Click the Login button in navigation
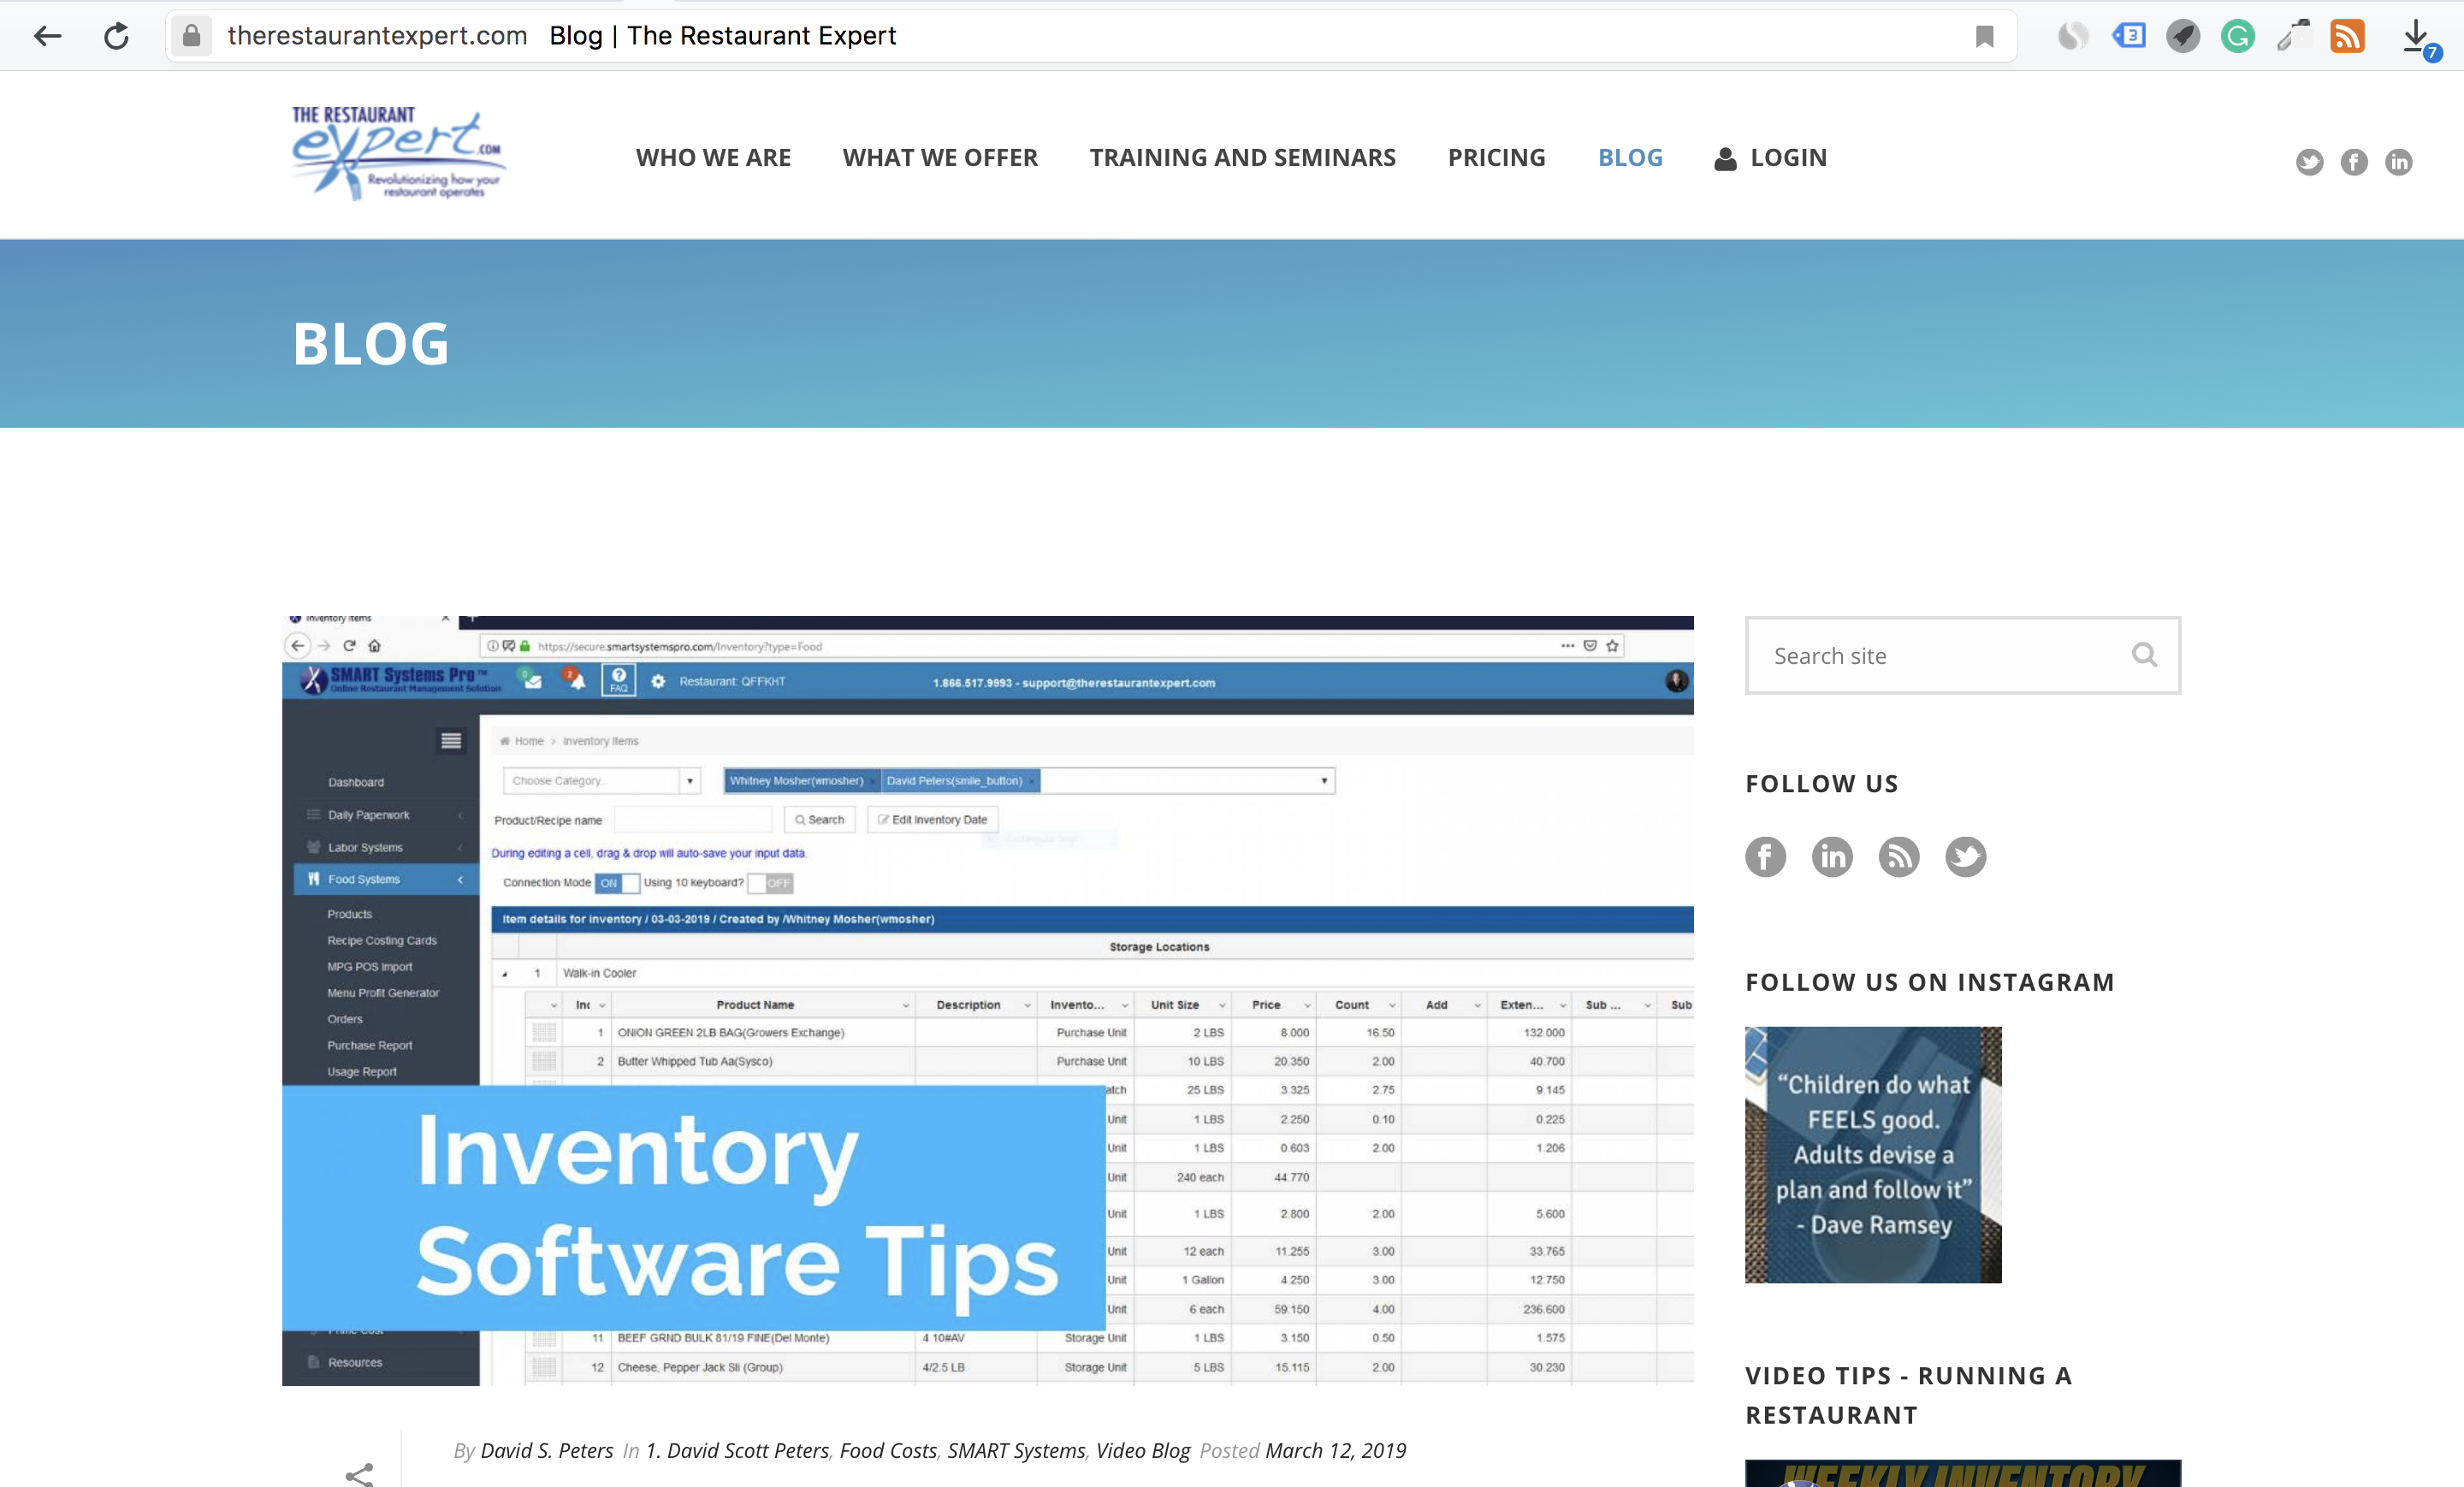 pos(1770,157)
